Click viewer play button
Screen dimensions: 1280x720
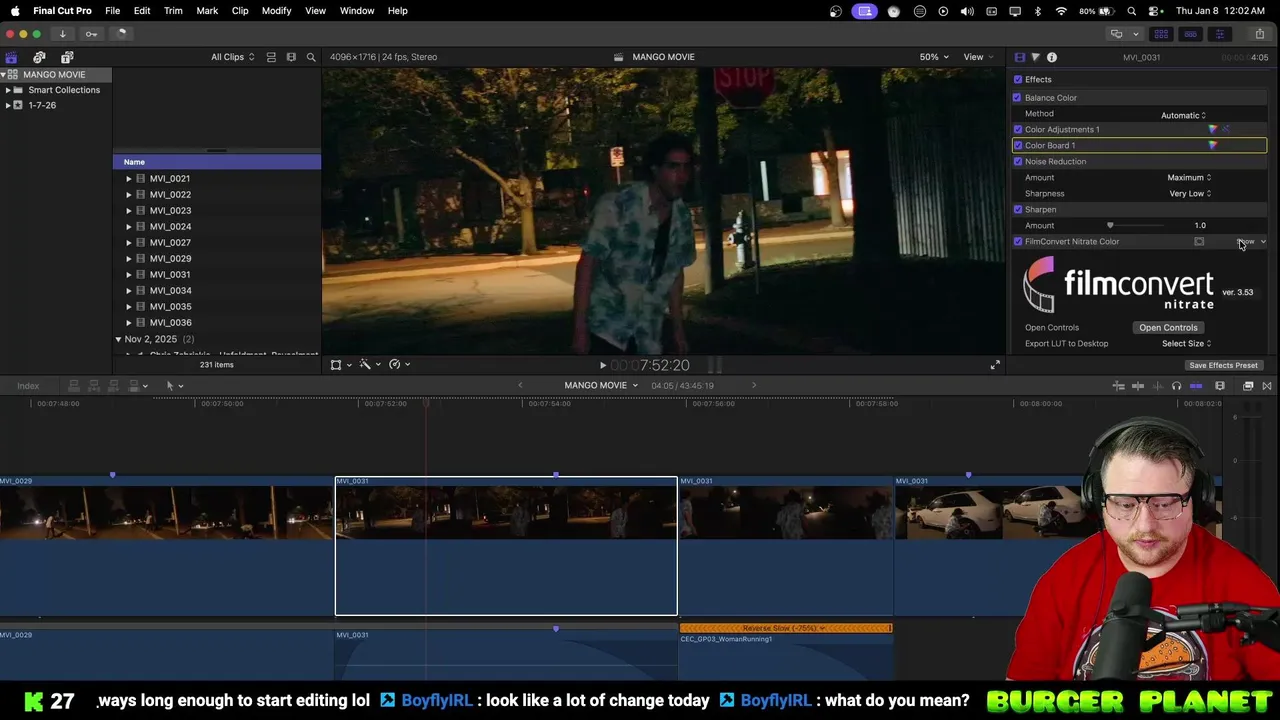pos(602,366)
